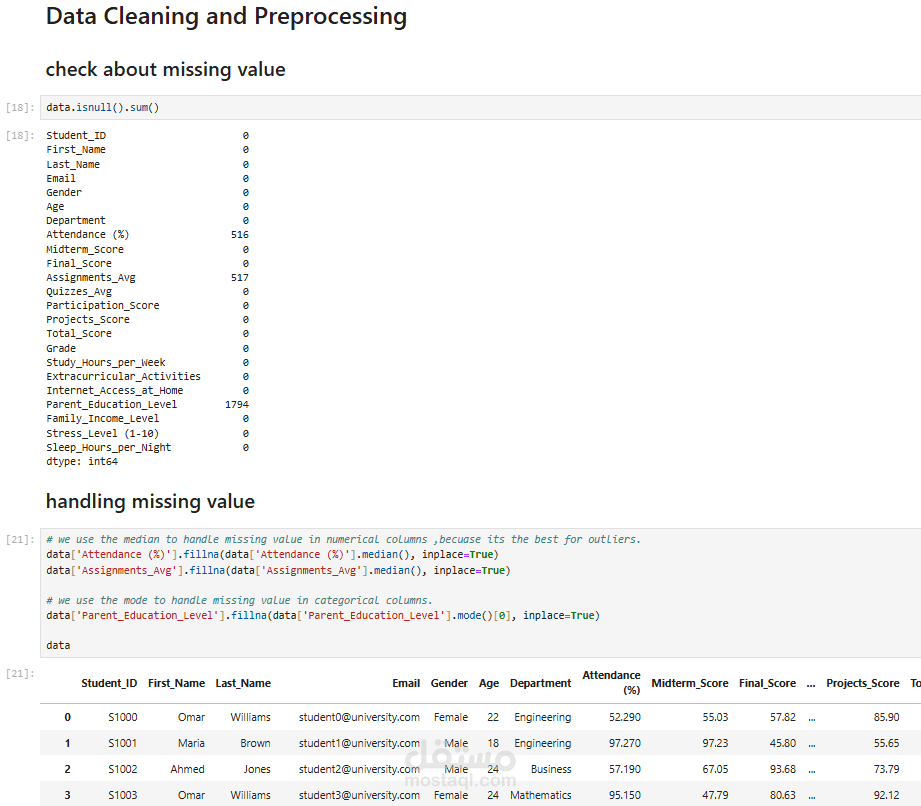Click the Parent_Education_Level 1794 output line
This screenshot has height=806, width=921.
[x=147, y=405]
